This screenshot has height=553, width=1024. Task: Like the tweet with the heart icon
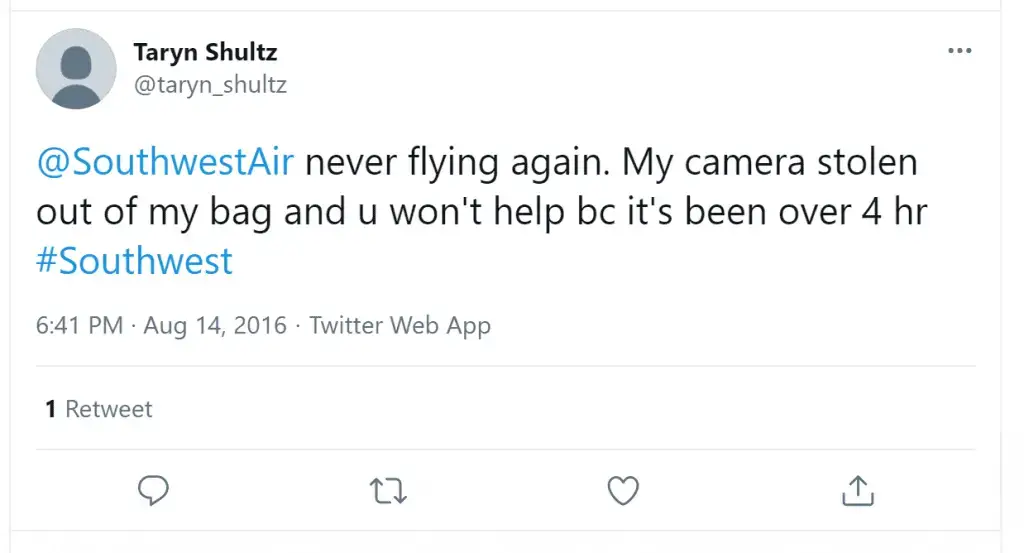(623, 490)
